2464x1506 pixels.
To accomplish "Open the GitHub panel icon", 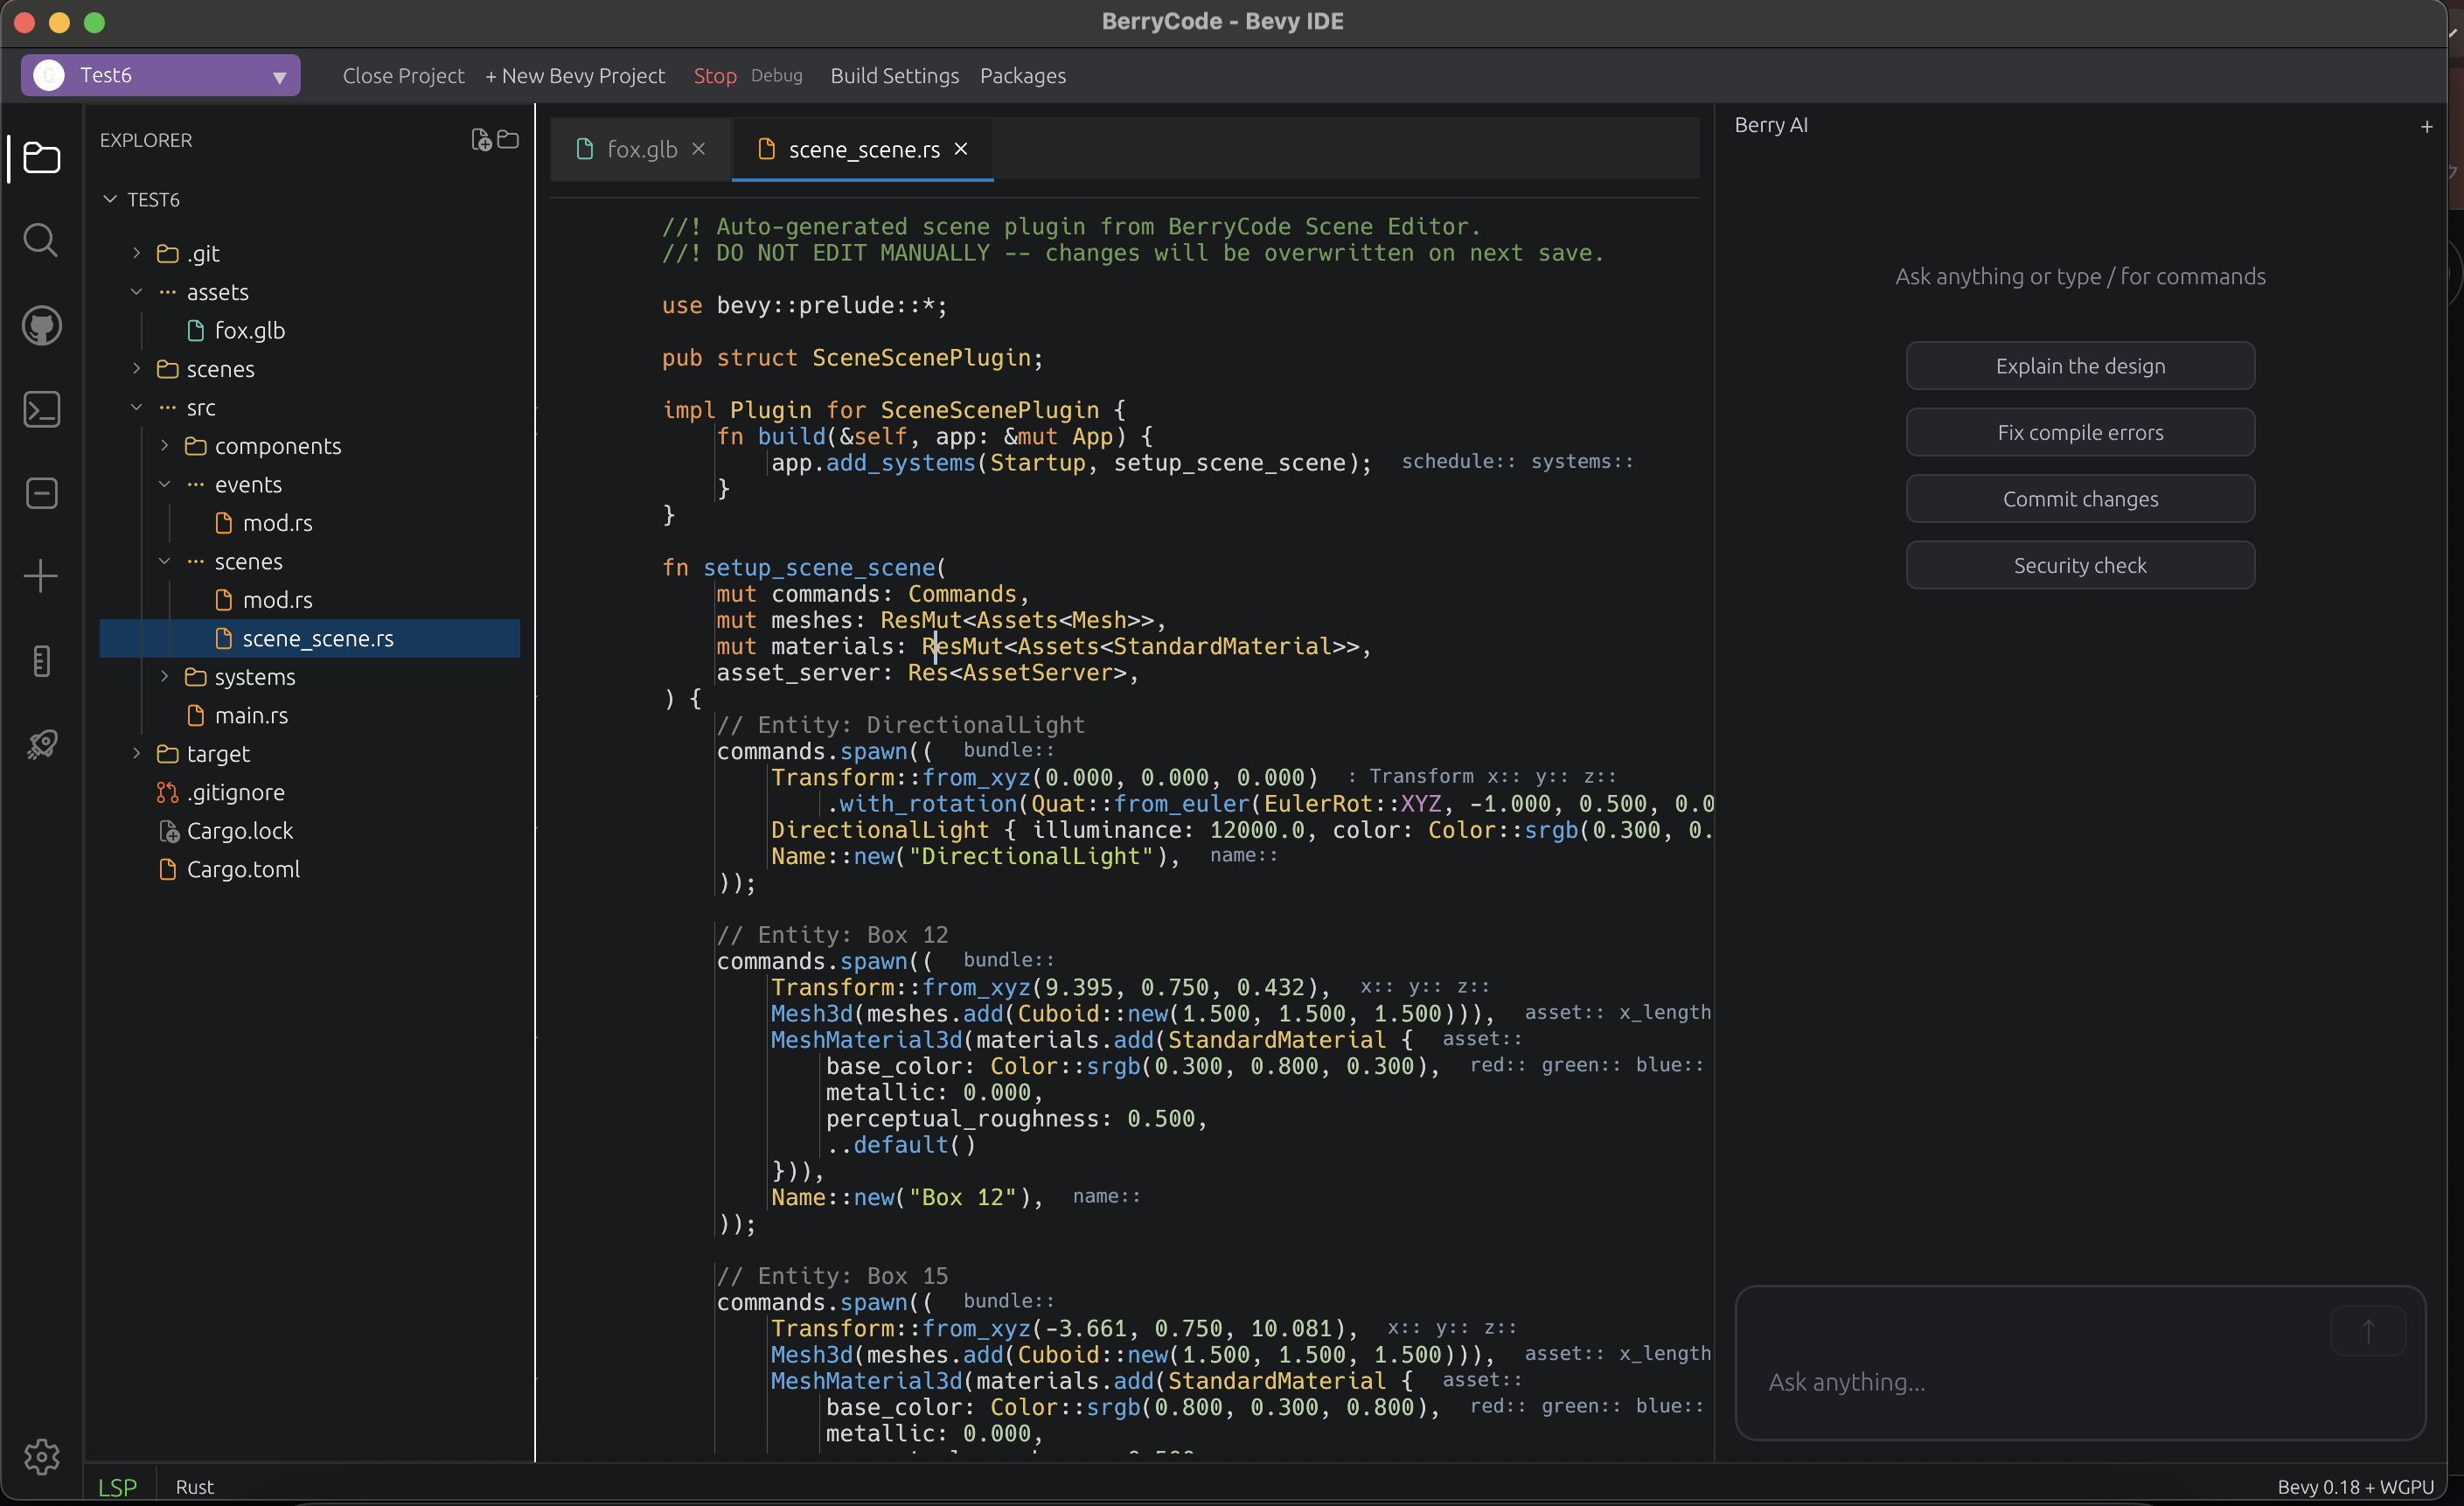I will coord(41,325).
